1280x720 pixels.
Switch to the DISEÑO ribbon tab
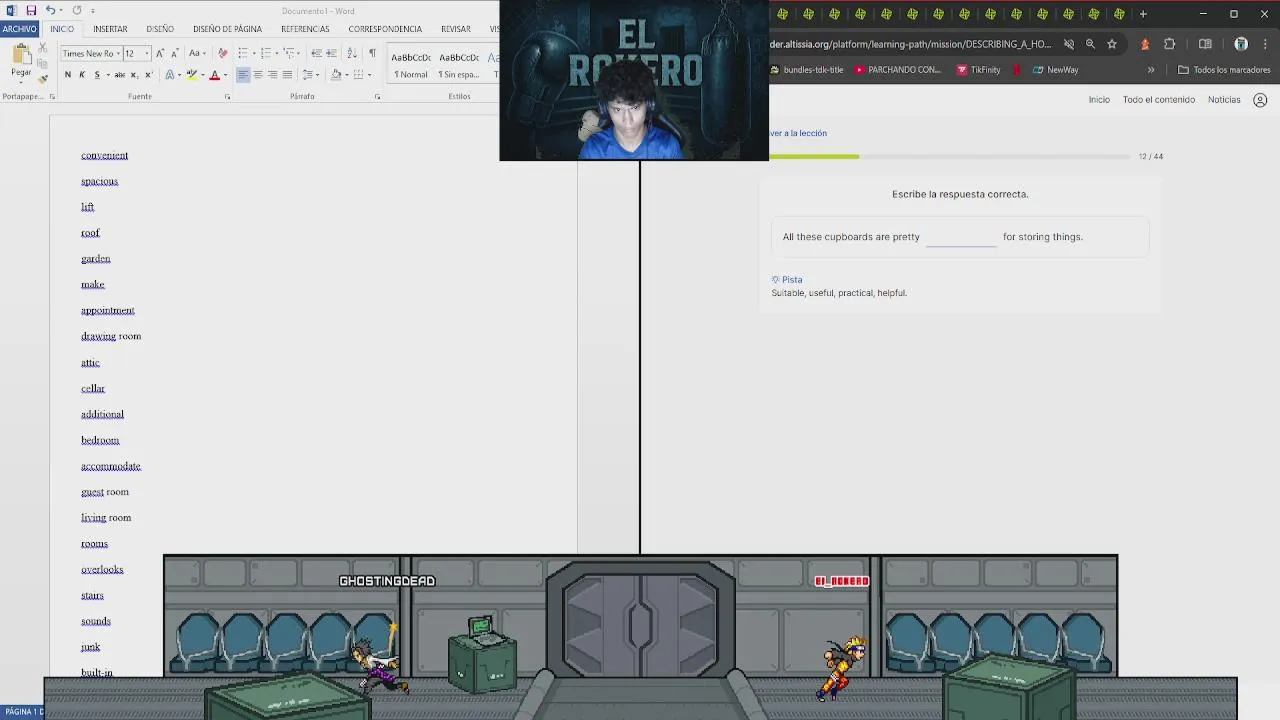click(x=160, y=29)
